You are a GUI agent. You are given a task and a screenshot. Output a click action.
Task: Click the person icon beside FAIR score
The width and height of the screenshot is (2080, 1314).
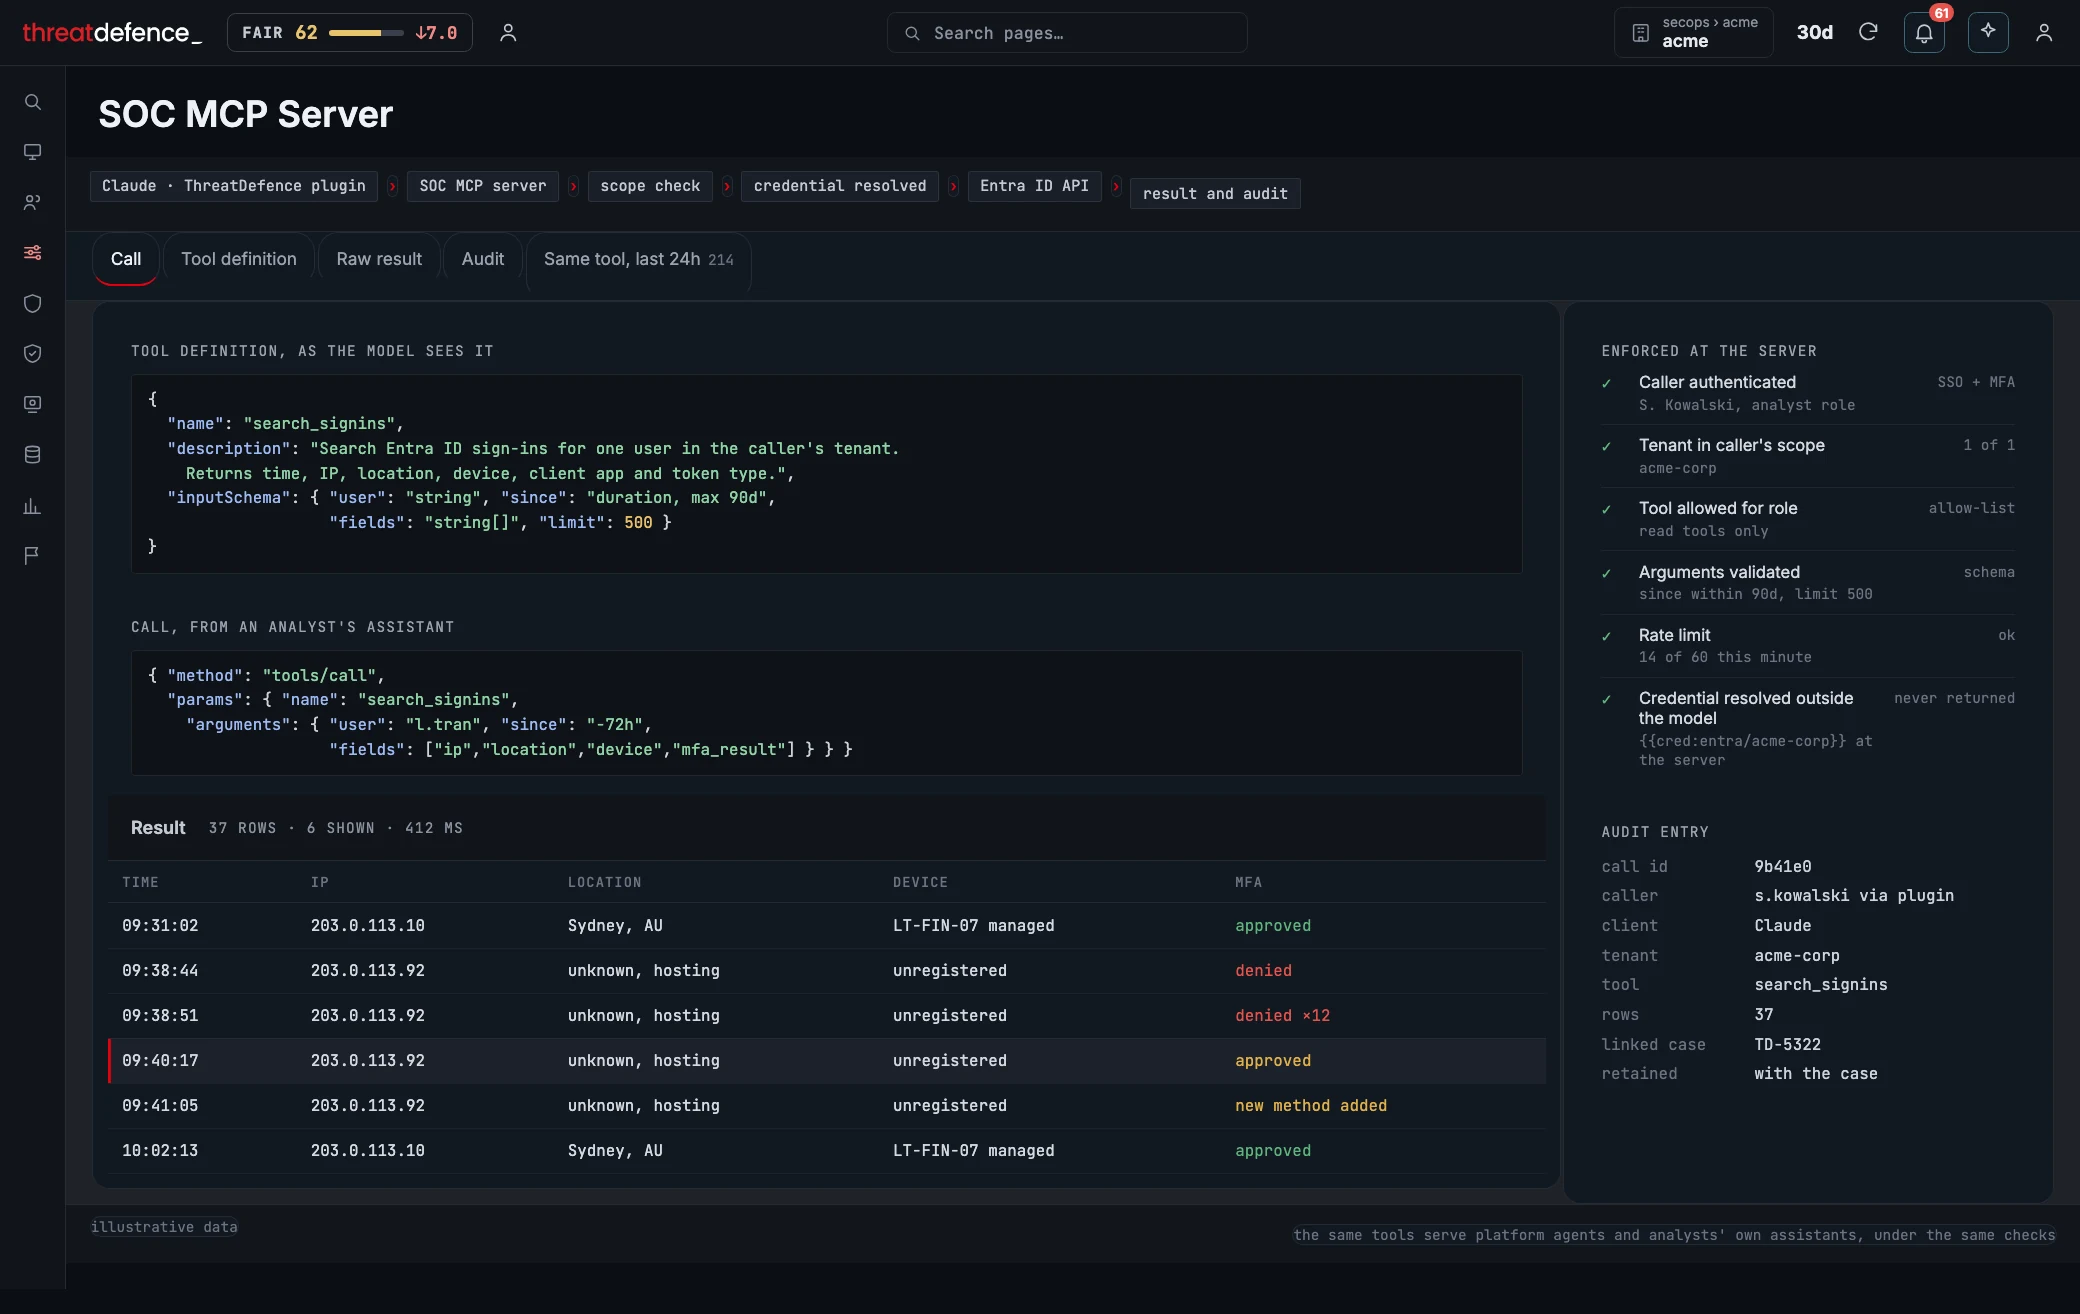[508, 33]
